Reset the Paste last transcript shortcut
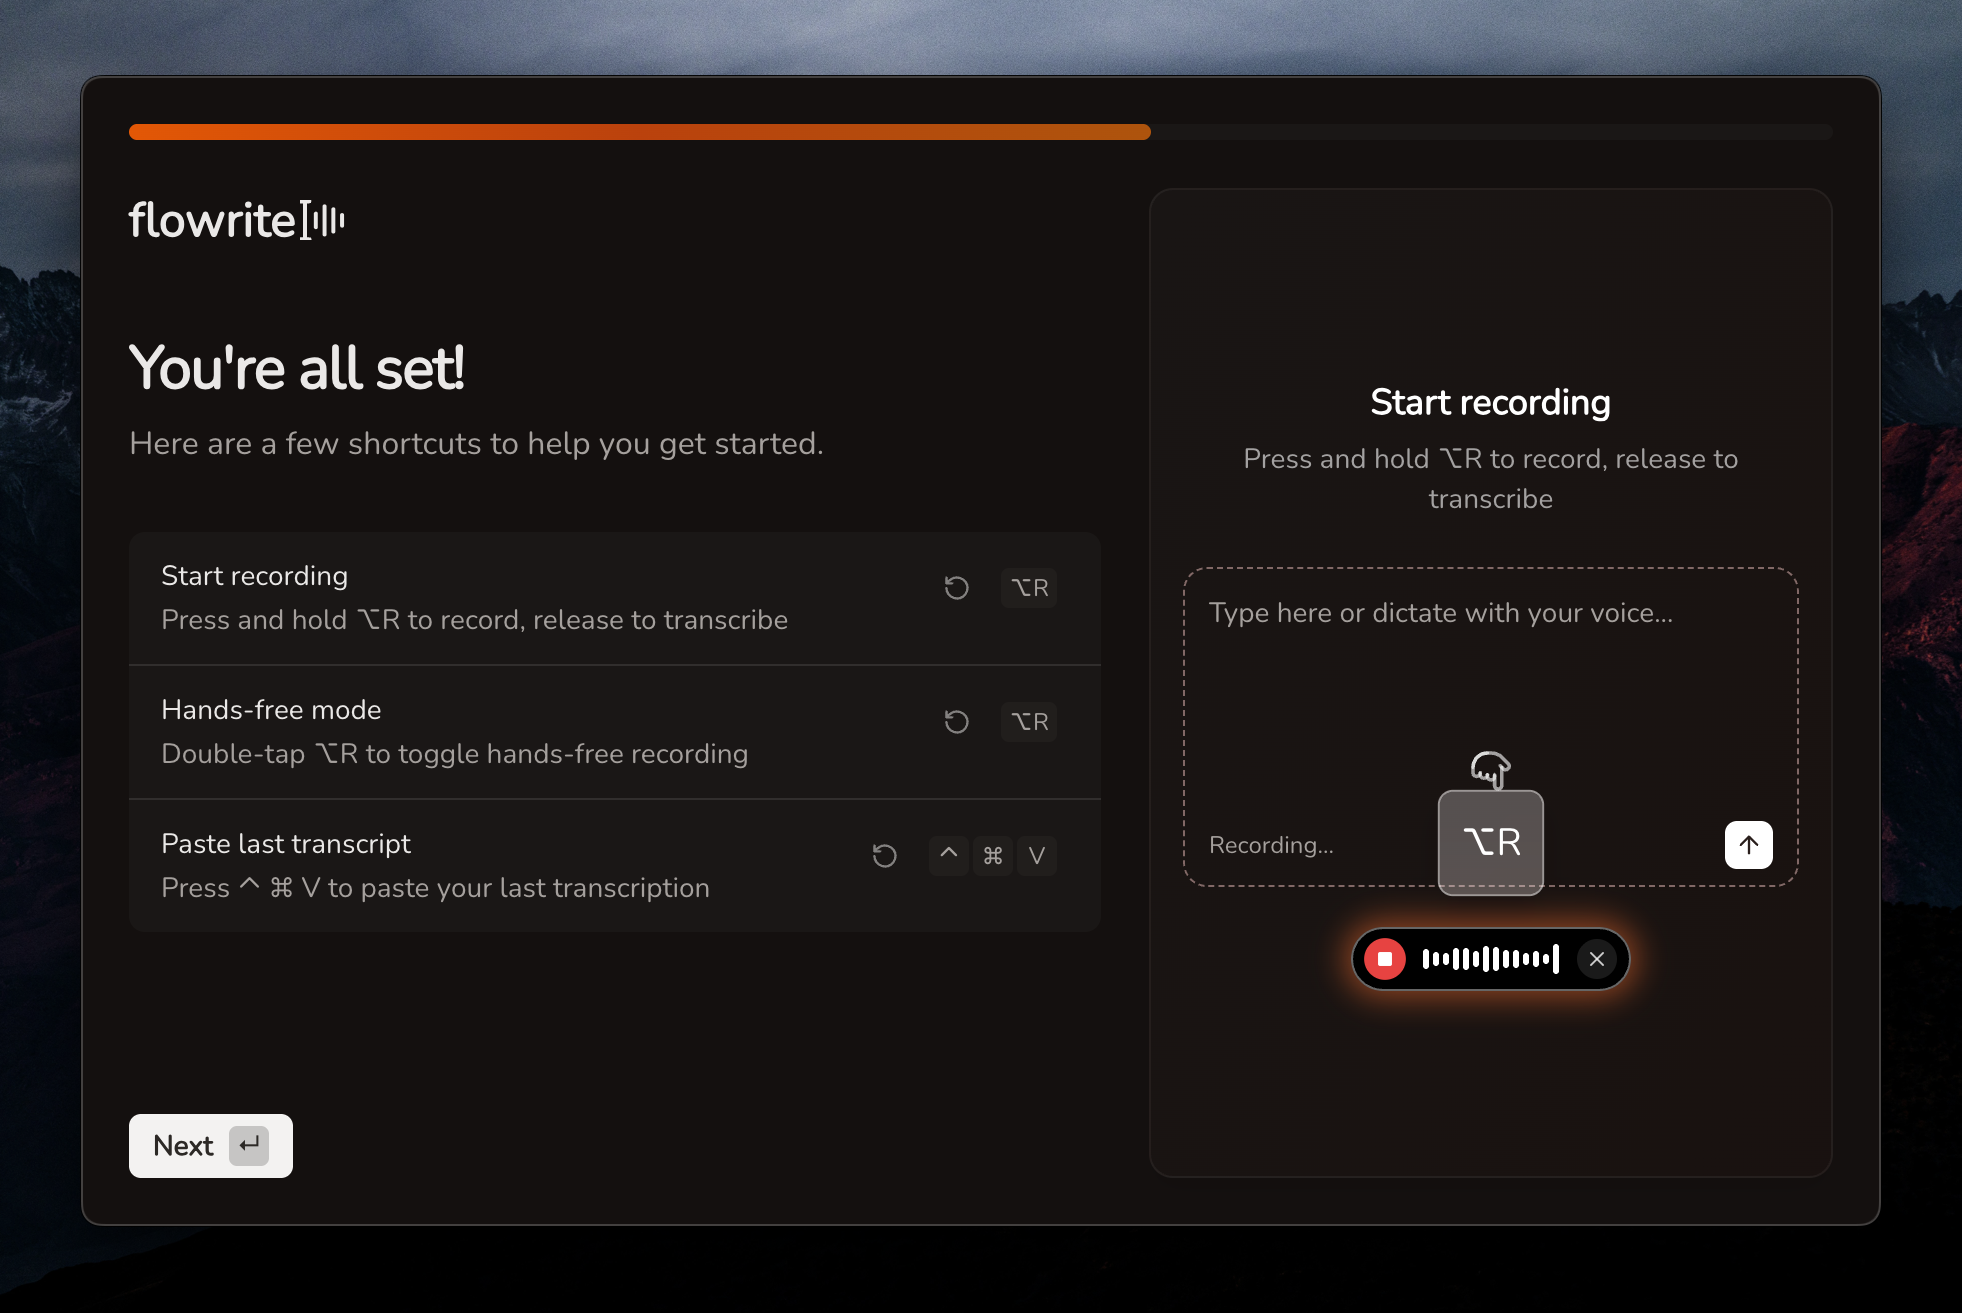 pos(884,856)
